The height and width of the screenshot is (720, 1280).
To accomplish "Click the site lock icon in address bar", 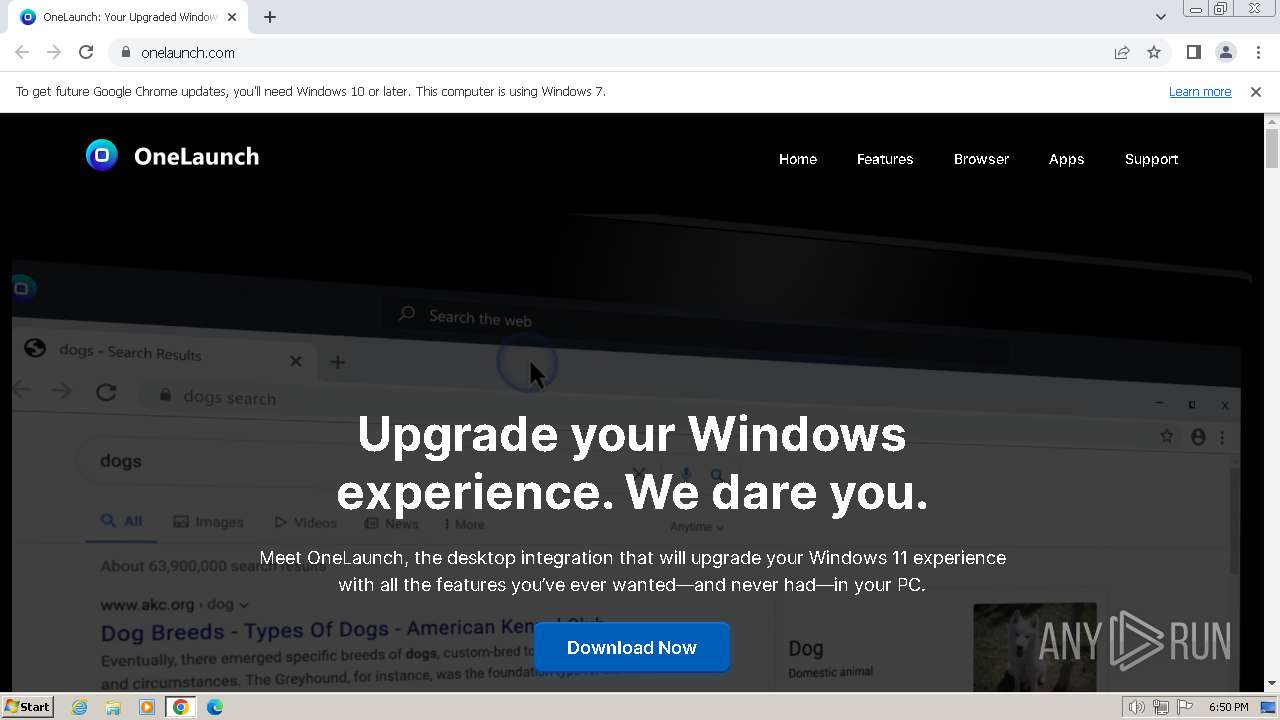I will [x=126, y=52].
